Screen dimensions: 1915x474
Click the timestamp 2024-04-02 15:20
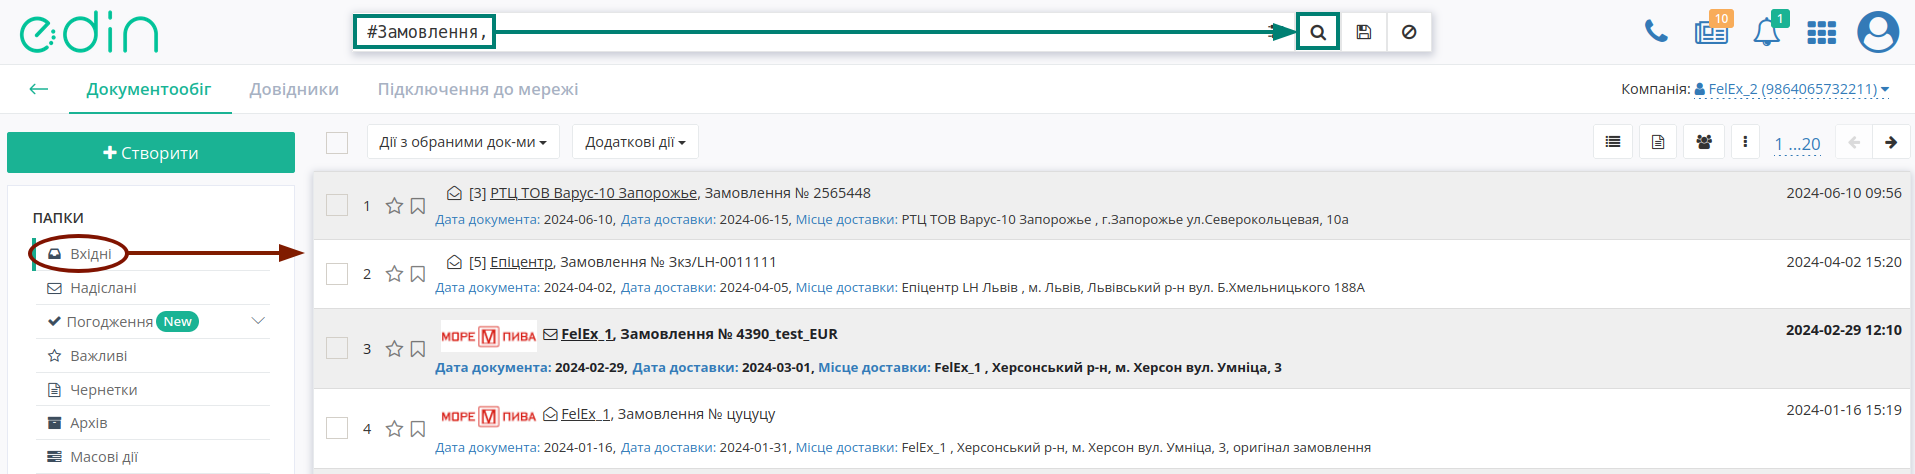(x=1844, y=262)
